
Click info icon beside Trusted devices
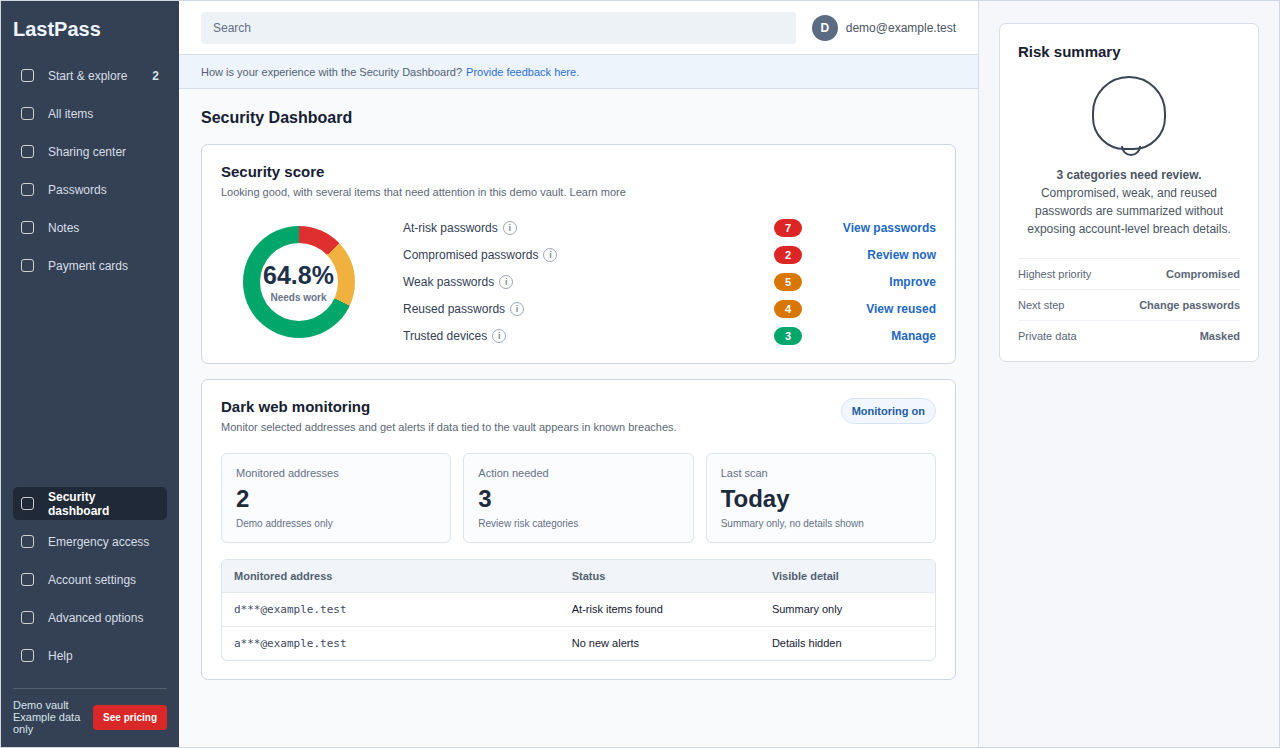(499, 336)
